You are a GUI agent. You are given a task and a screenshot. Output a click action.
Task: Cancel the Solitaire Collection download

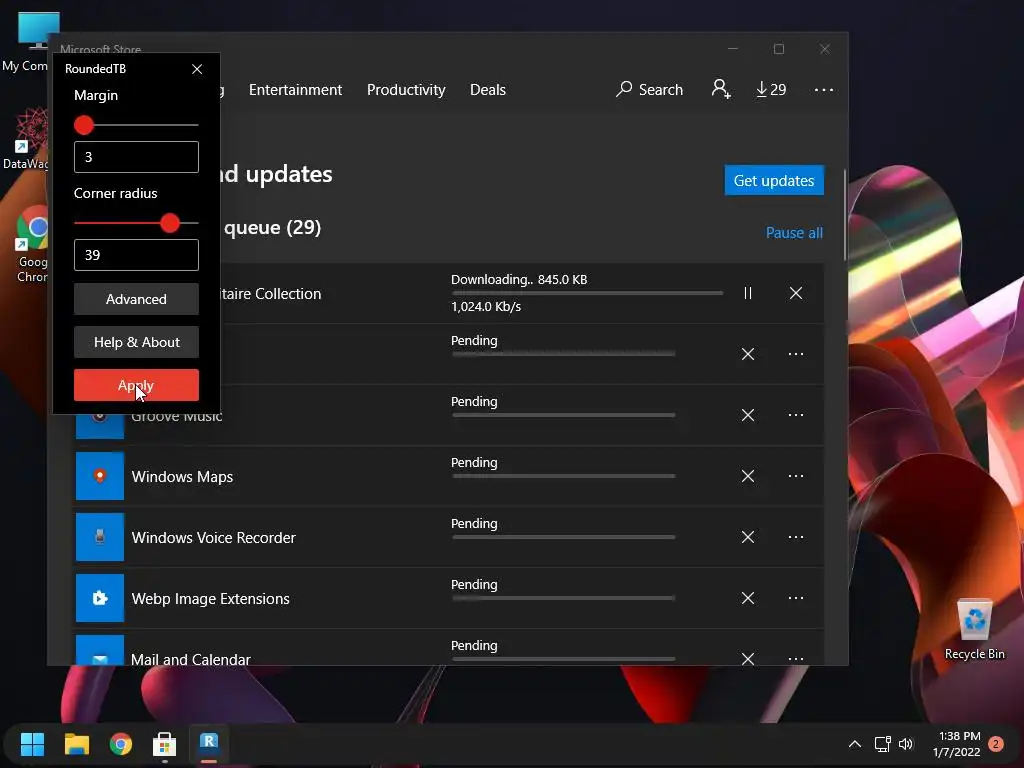(x=795, y=293)
